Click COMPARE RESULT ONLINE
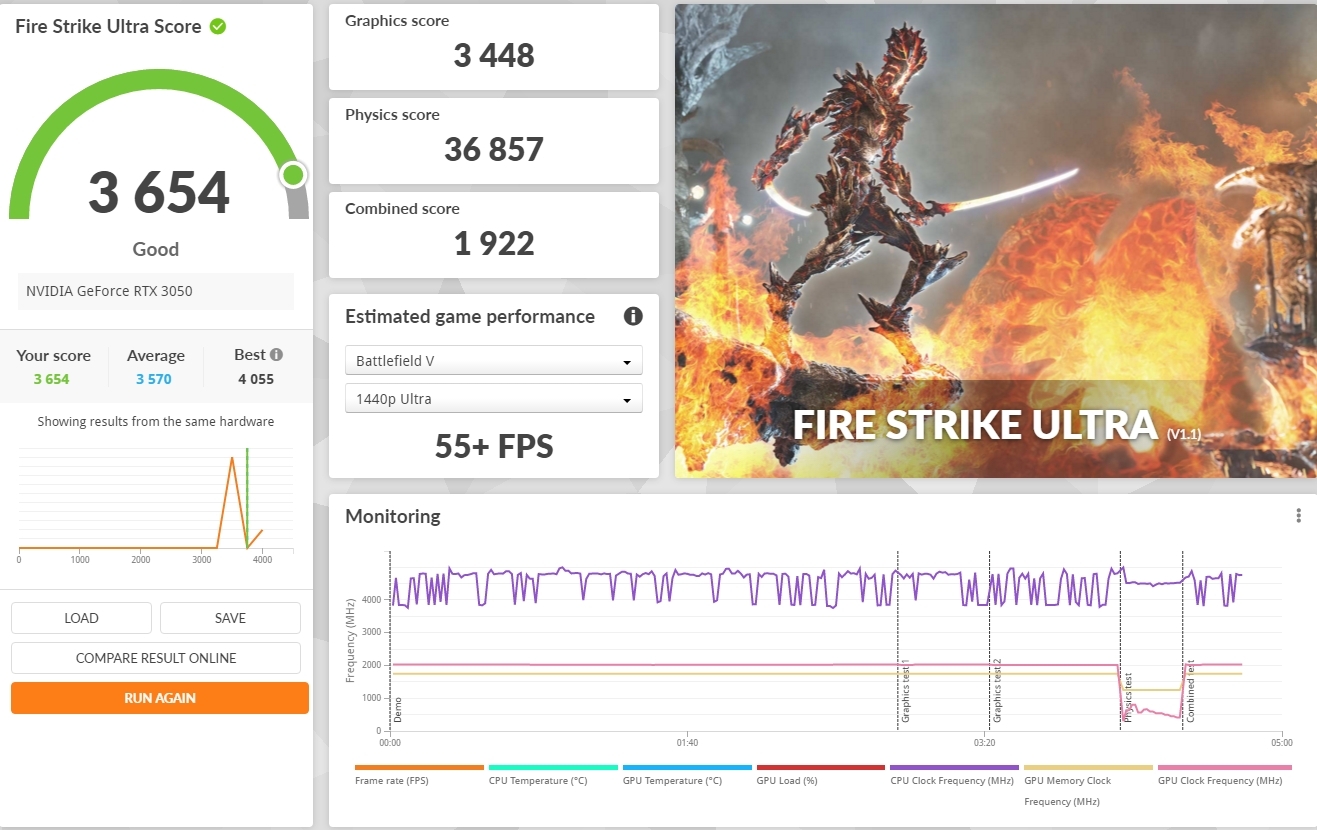 (156, 658)
